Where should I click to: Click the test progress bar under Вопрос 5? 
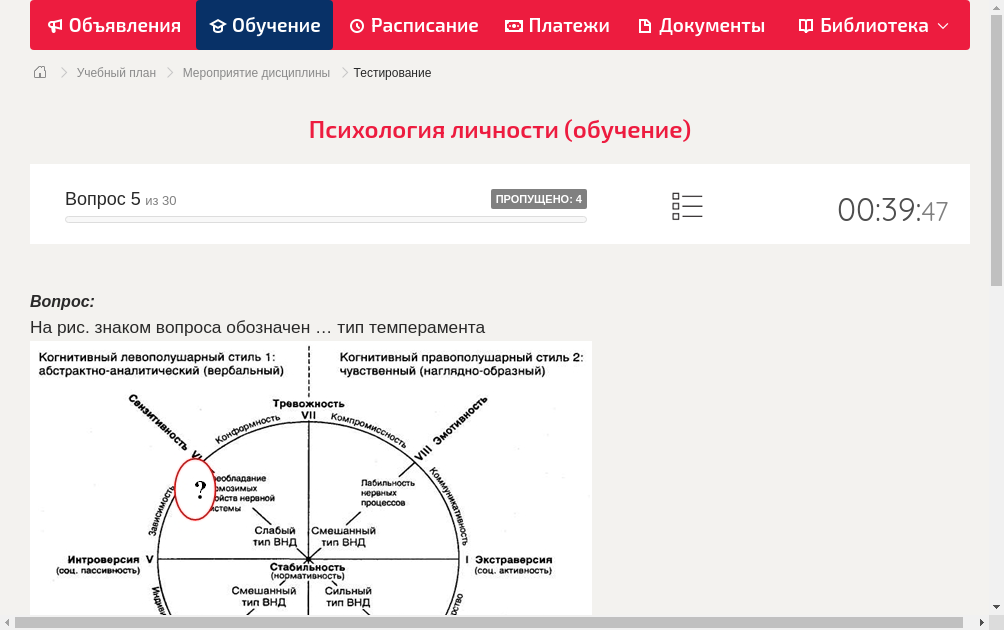point(325,219)
